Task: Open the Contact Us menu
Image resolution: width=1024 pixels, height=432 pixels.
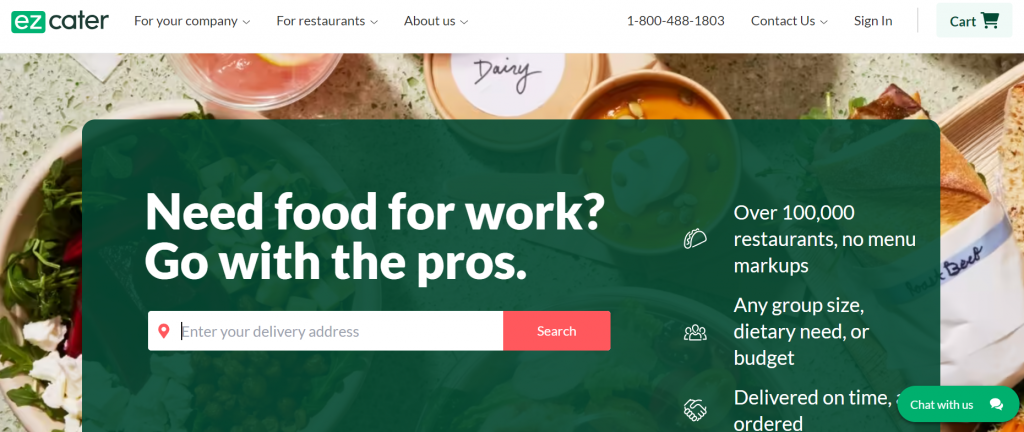Action: click(789, 21)
